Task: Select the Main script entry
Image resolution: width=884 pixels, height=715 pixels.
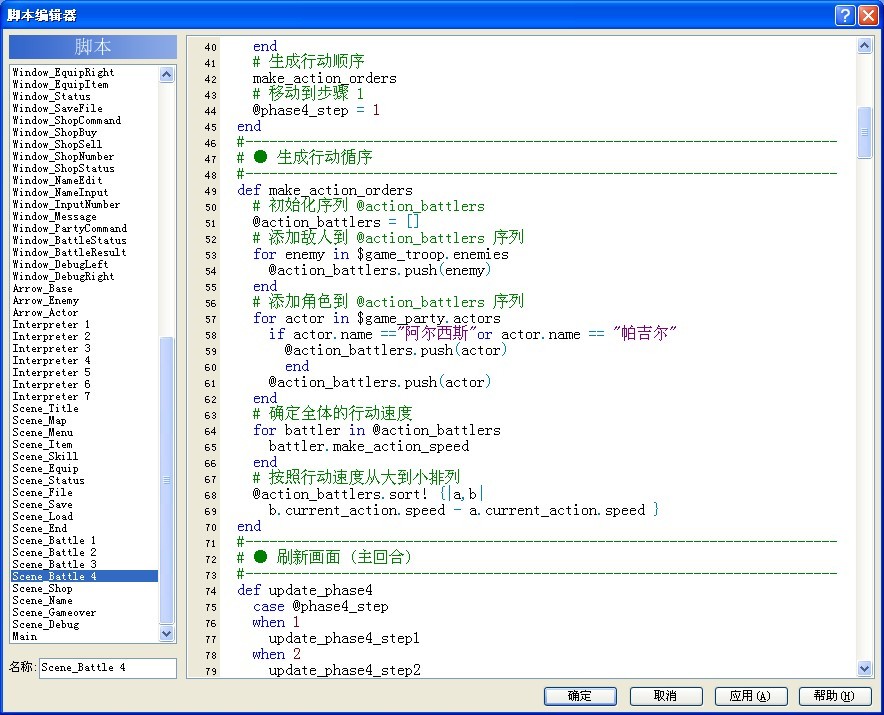Action: pyautogui.click(x=25, y=636)
